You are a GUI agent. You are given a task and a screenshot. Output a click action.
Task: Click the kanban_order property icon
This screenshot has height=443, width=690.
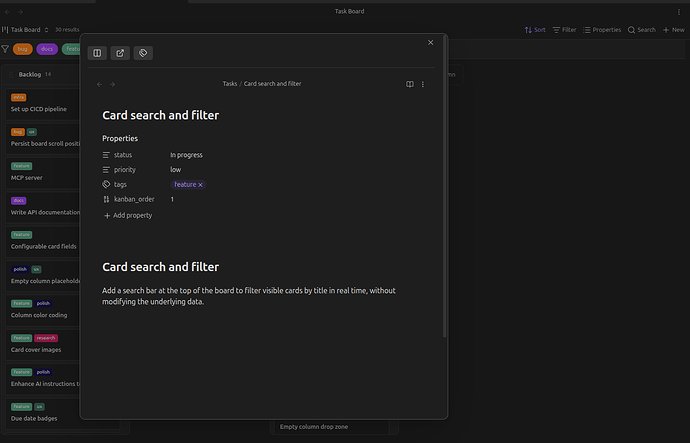pos(107,199)
